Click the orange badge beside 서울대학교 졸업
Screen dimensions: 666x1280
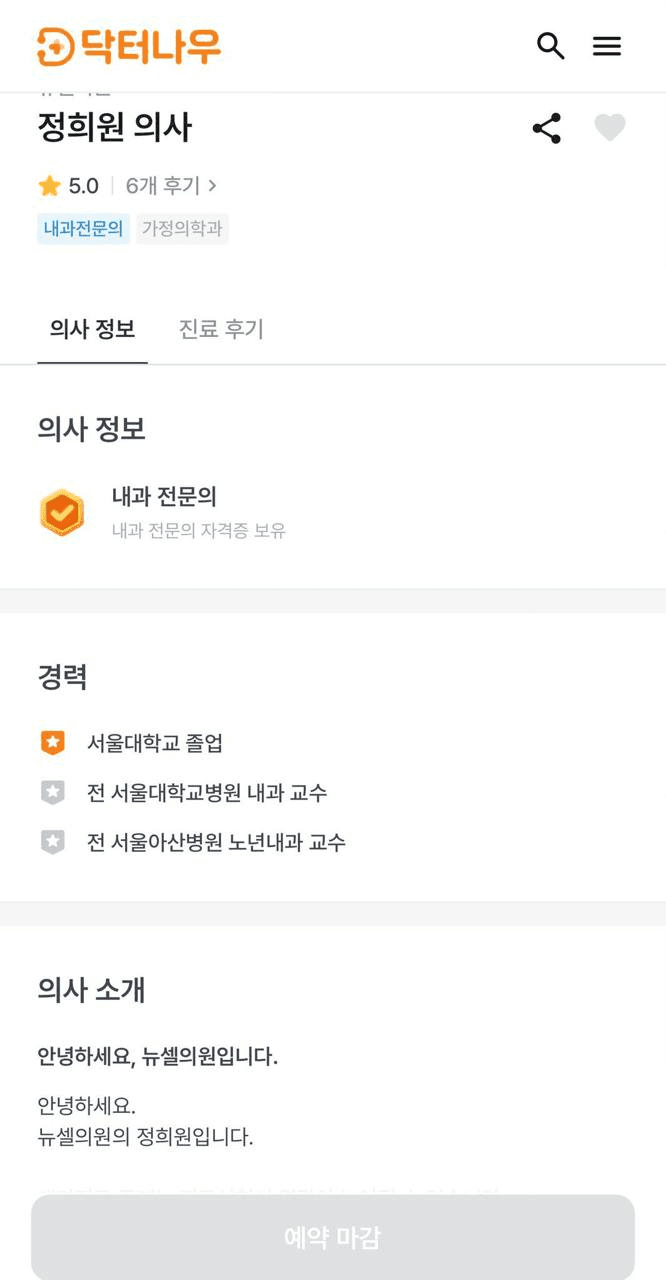53,743
